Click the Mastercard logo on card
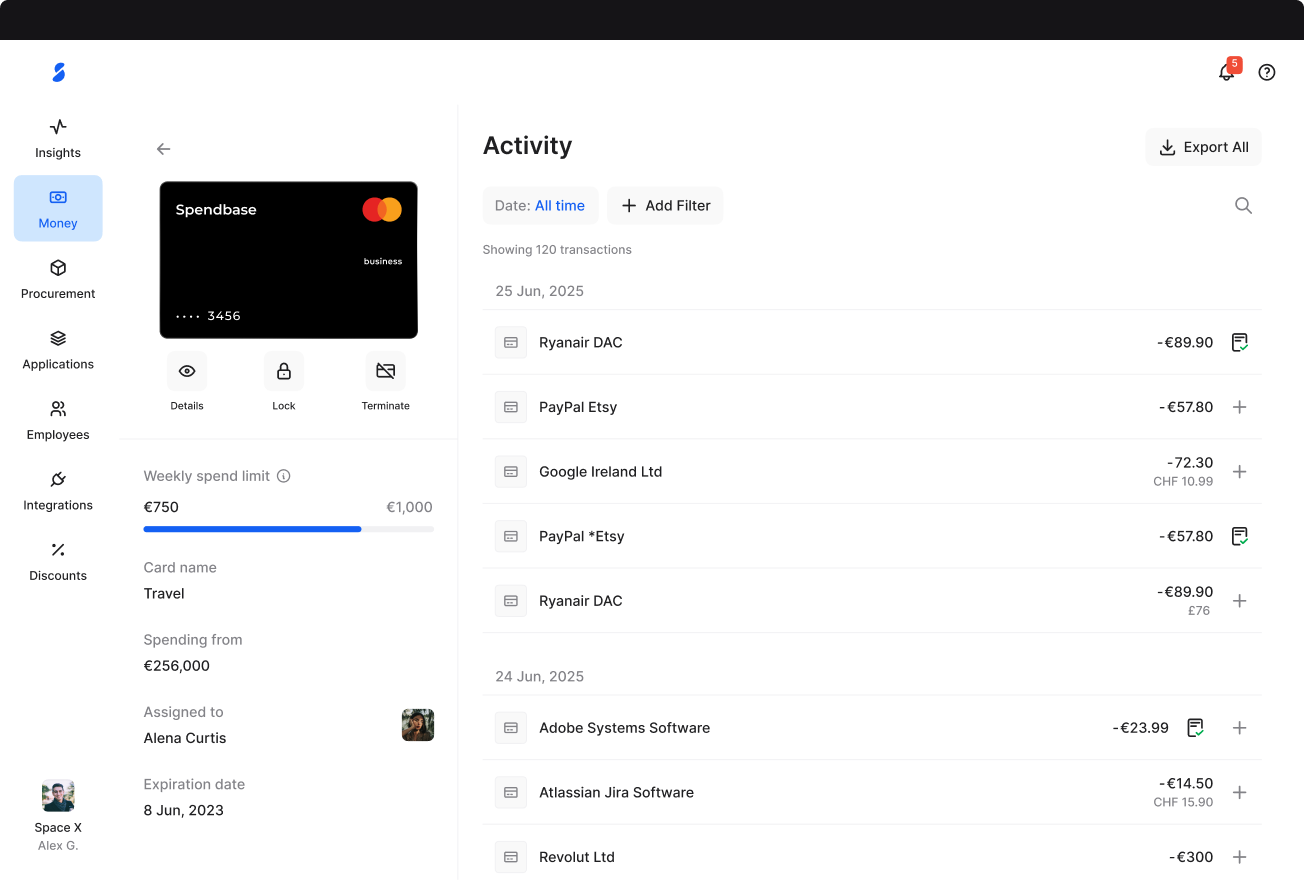The height and width of the screenshot is (882, 1304). [382, 210]
